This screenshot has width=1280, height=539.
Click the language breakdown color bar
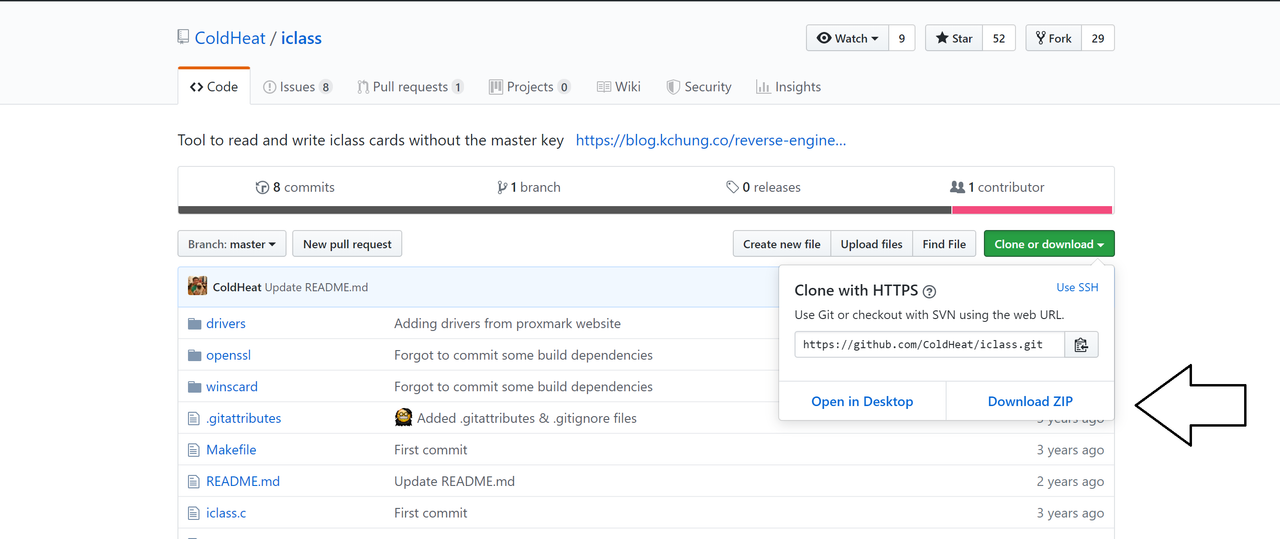[646, 210]
